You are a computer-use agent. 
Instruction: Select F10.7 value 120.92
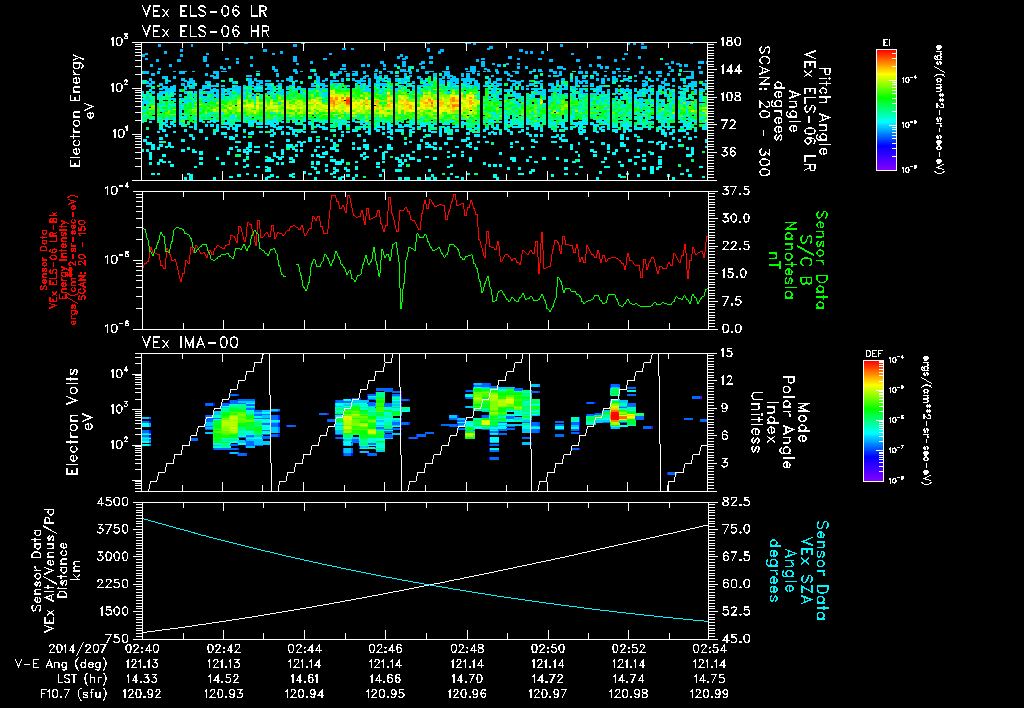[x=142, y=694]
